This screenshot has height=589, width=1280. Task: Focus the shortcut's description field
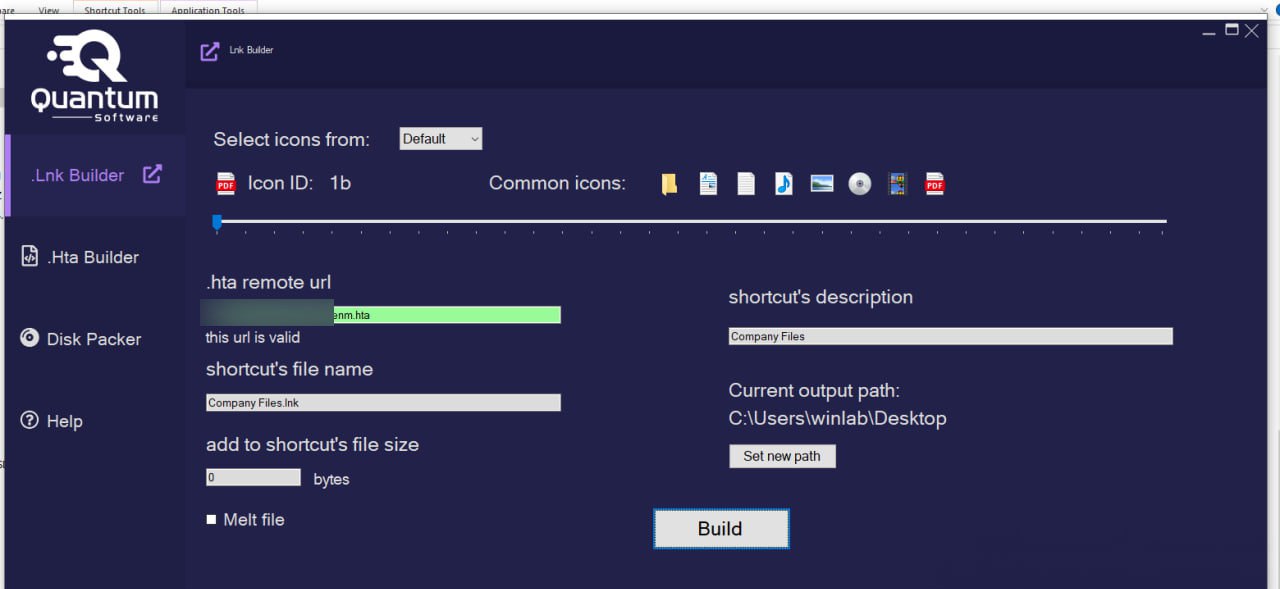point(950,337)
